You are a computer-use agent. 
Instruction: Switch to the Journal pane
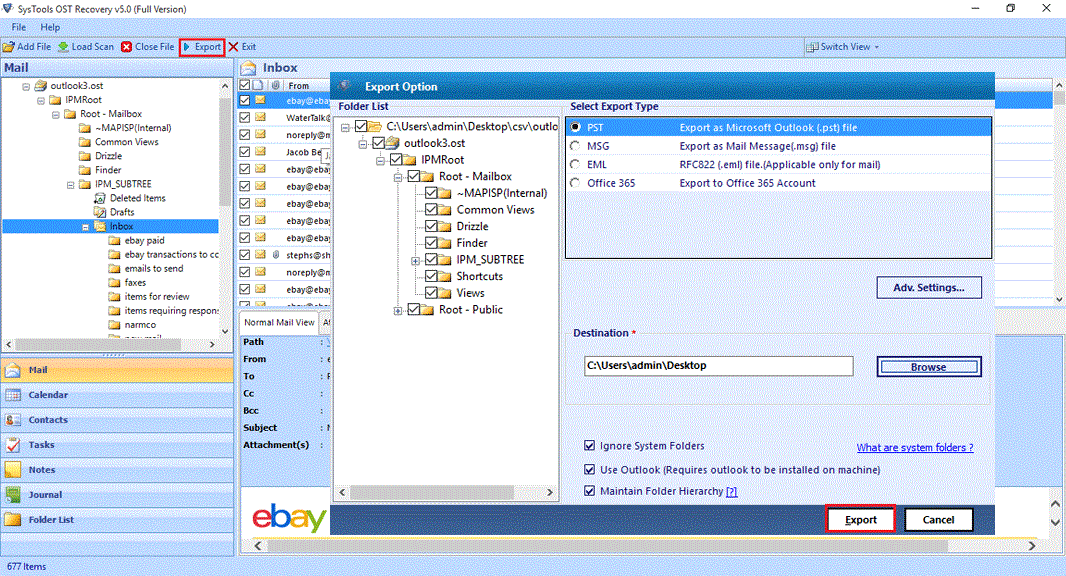pos(117,495)
